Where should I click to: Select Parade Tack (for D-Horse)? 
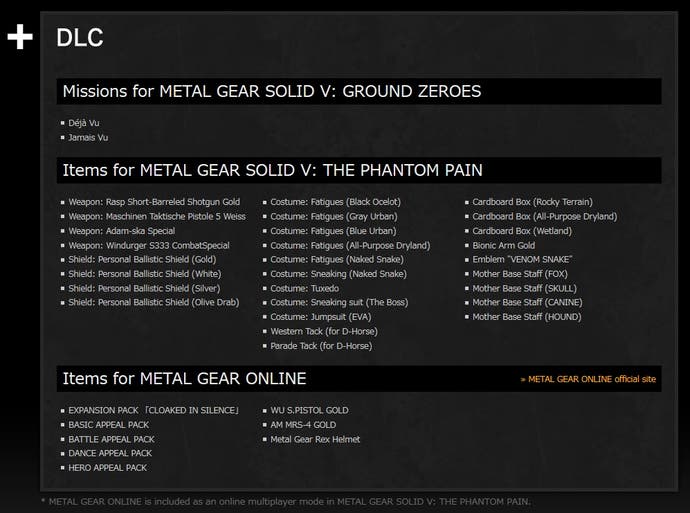coord(321,346)
